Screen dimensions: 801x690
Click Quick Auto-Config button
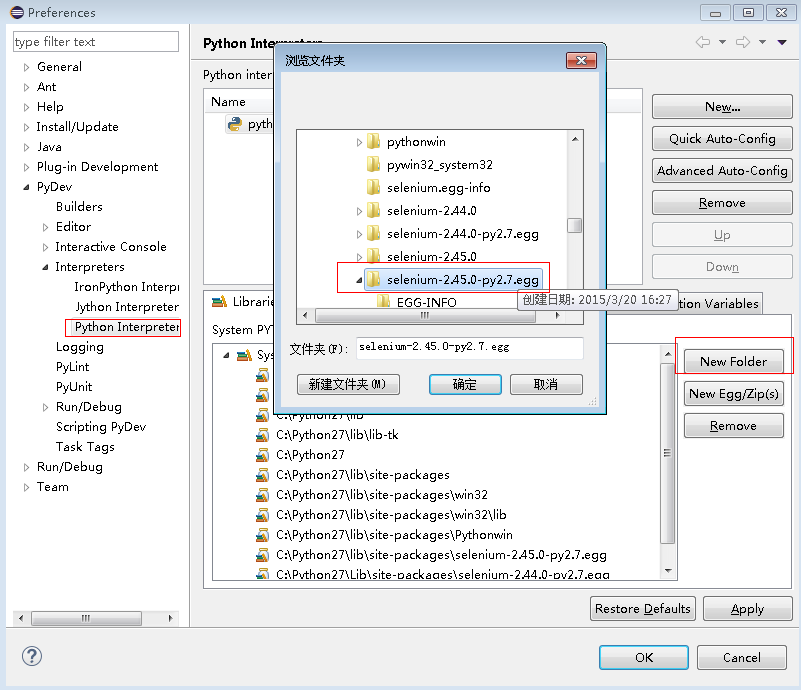[x=722, y=139]
